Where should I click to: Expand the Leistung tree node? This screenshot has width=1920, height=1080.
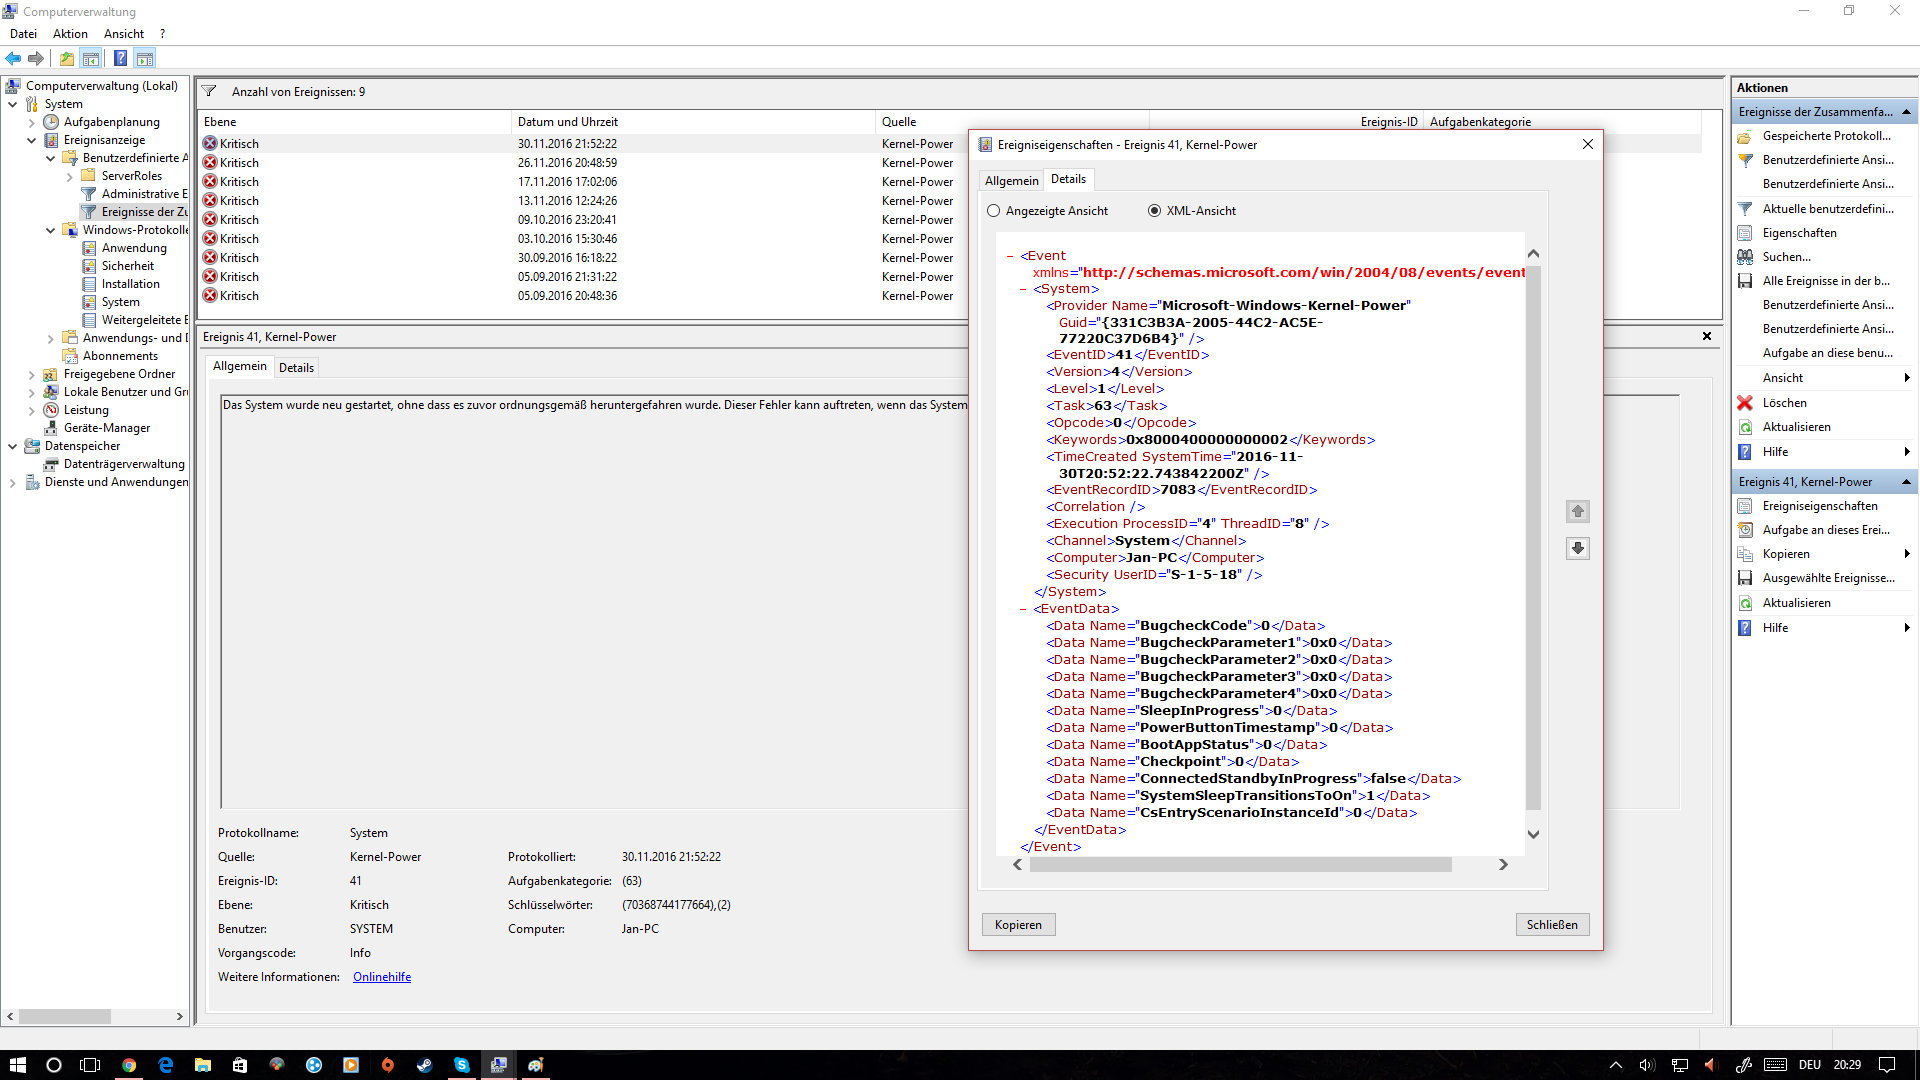pos(31,410)
